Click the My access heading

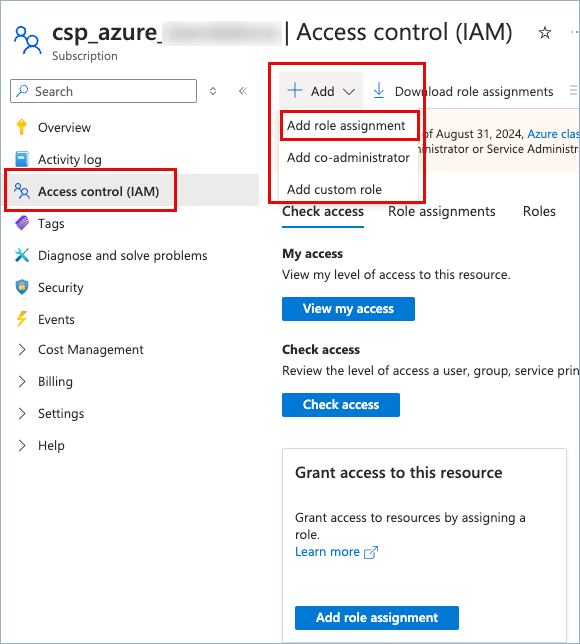click(x=312, y=254)
